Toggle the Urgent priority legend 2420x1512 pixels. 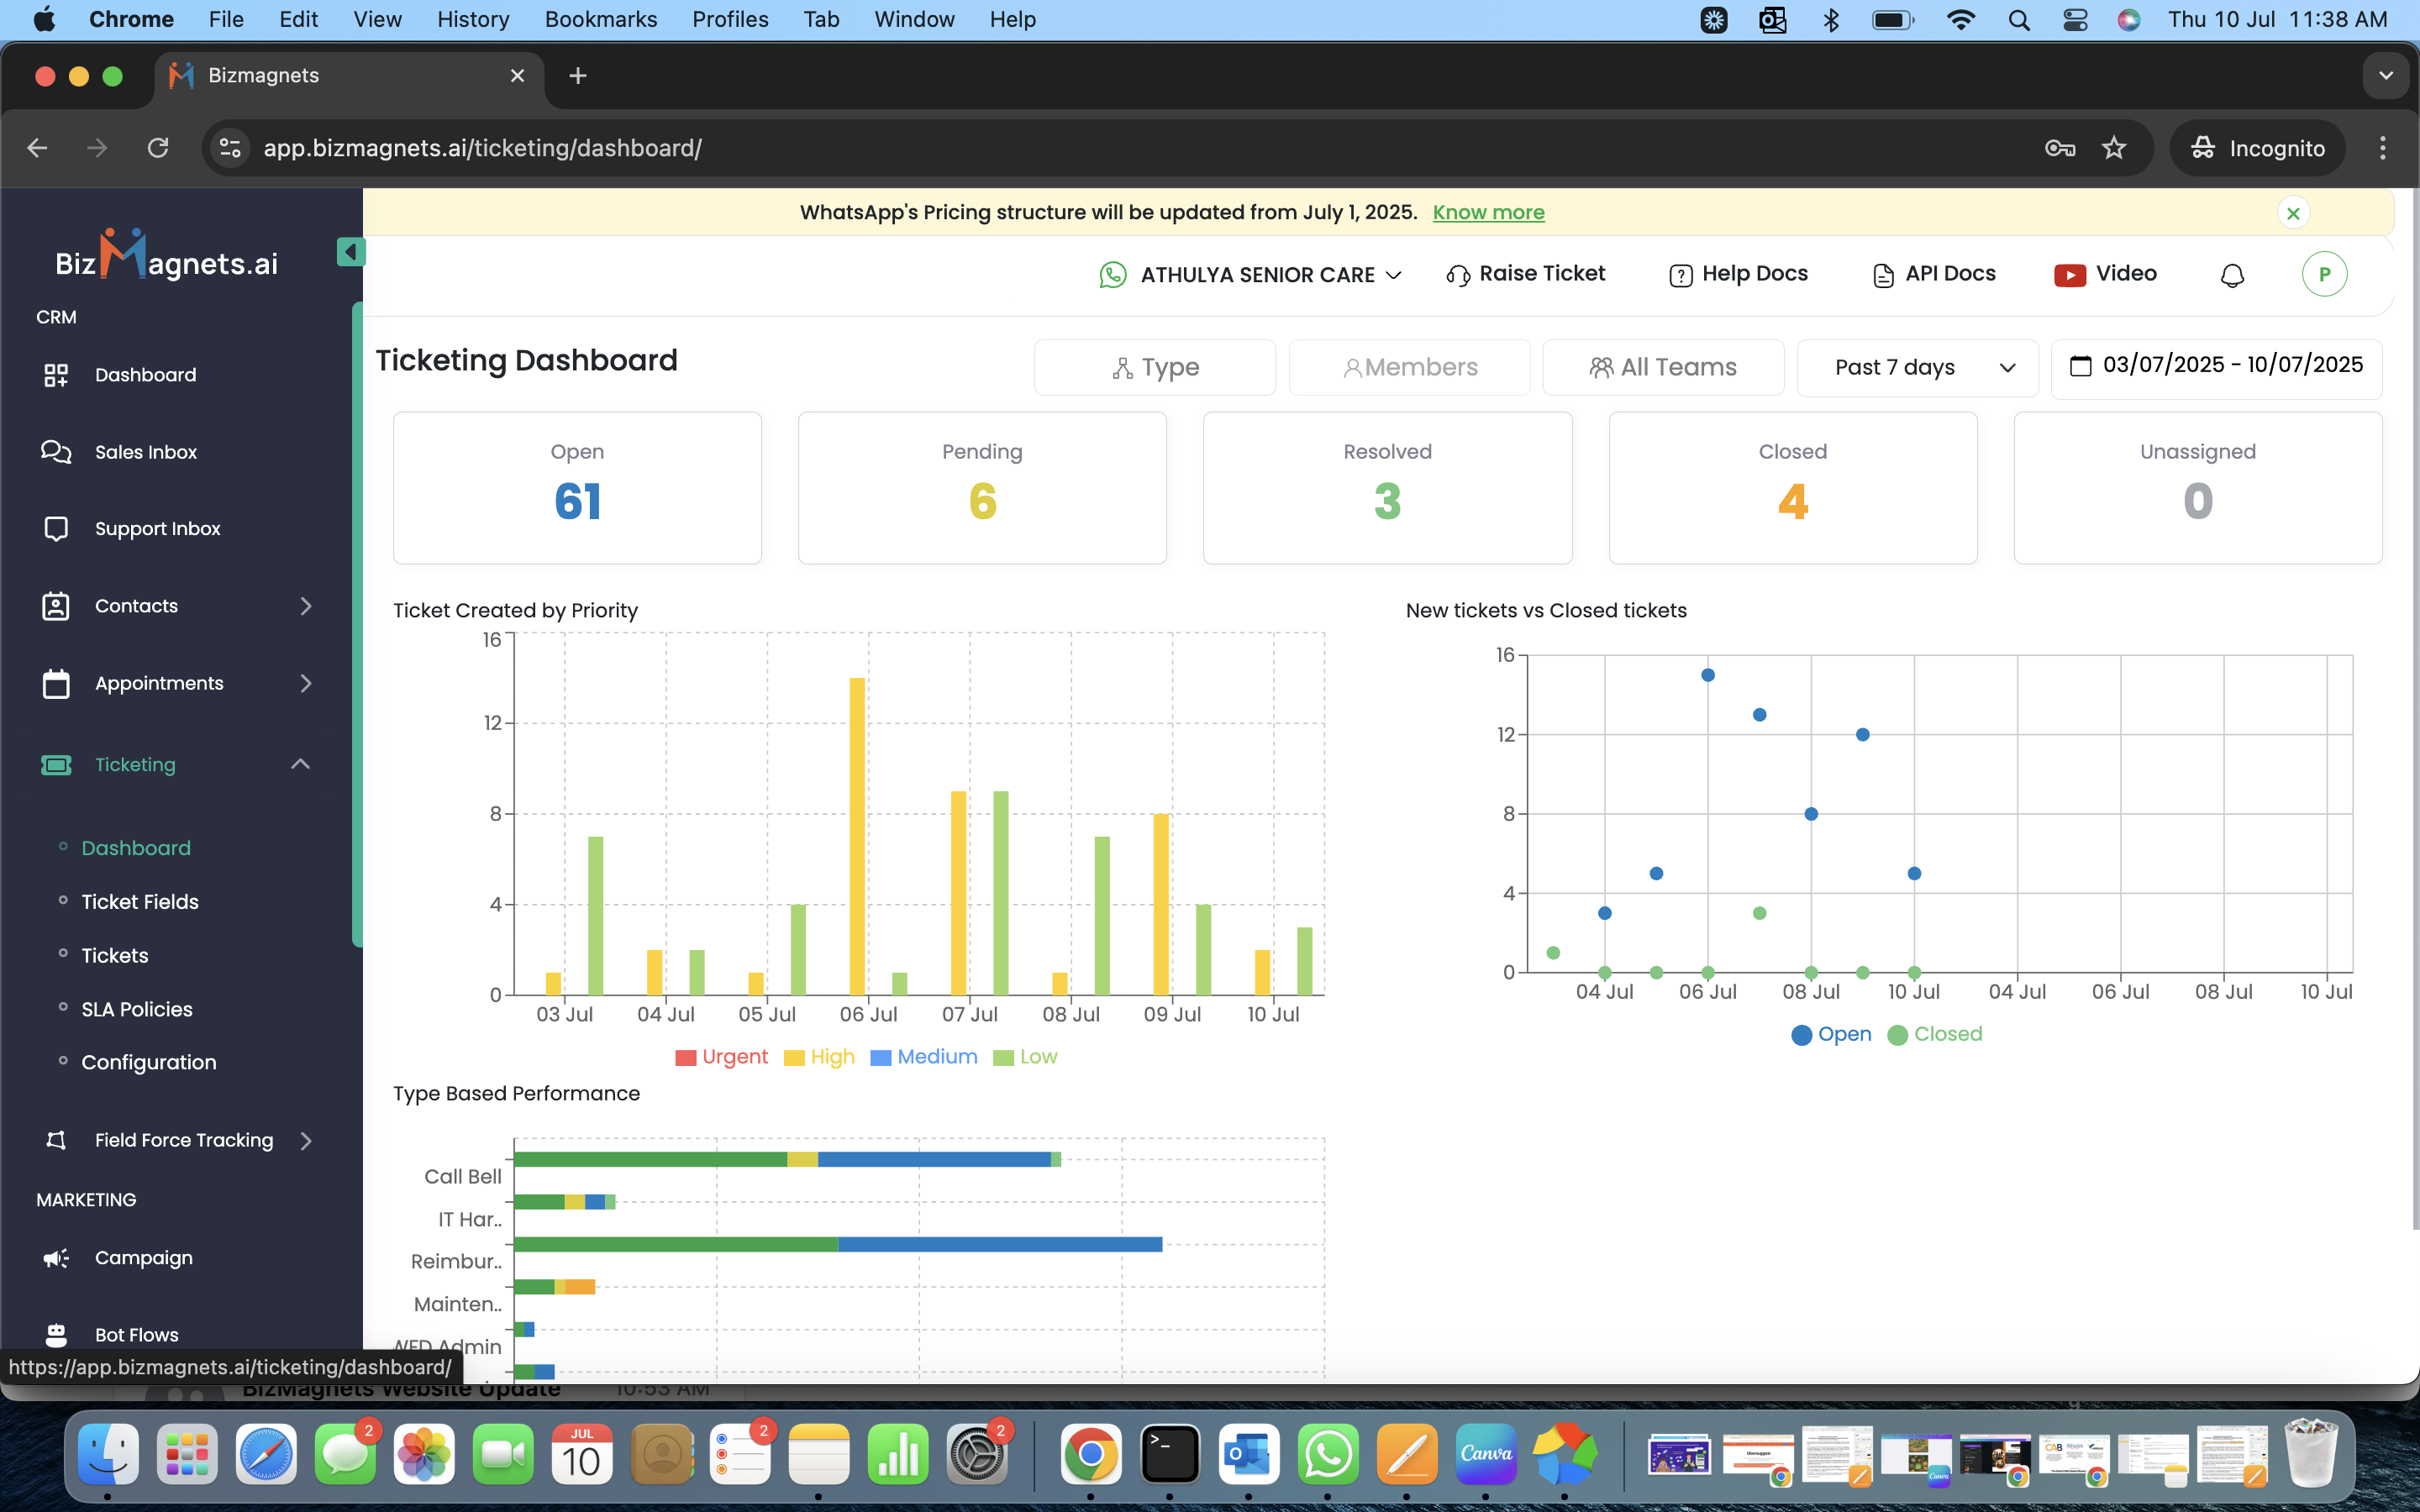coord(721,1057)
